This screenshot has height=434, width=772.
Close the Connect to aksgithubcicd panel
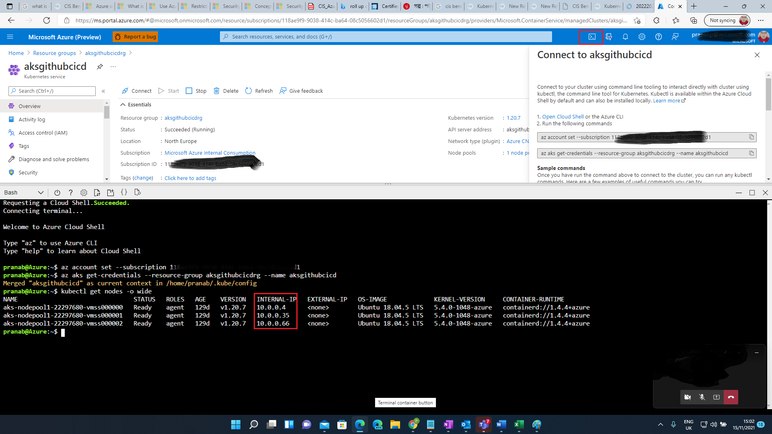point(757,55)
